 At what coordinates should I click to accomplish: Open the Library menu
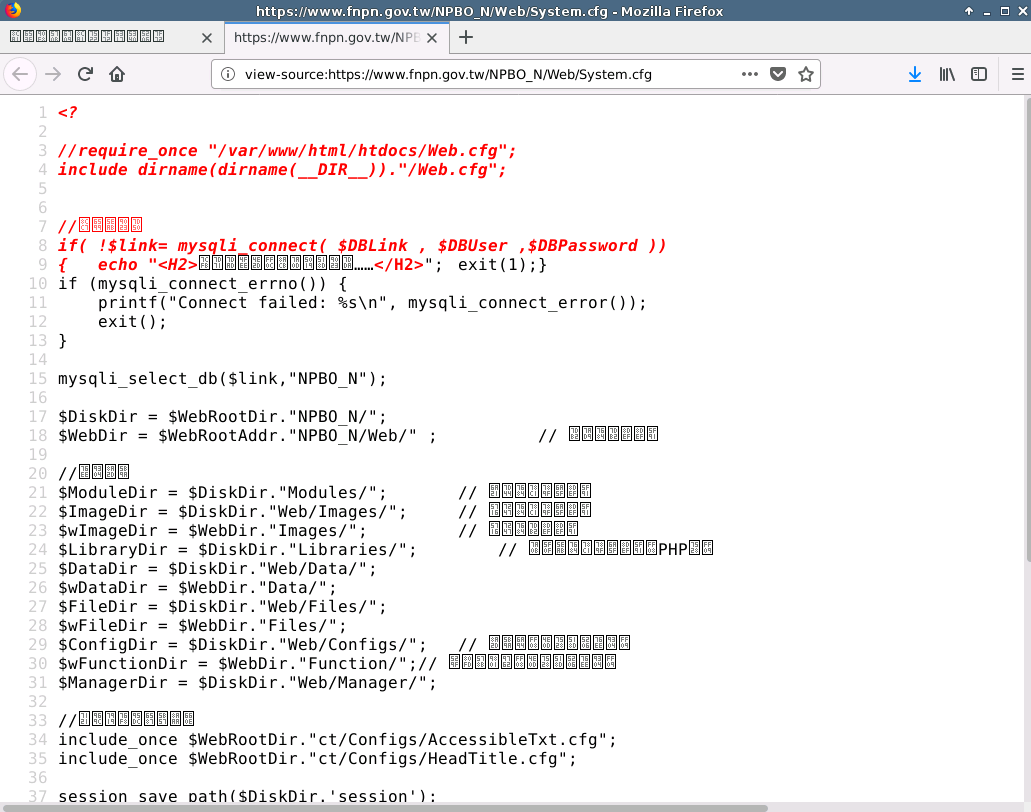947,74
